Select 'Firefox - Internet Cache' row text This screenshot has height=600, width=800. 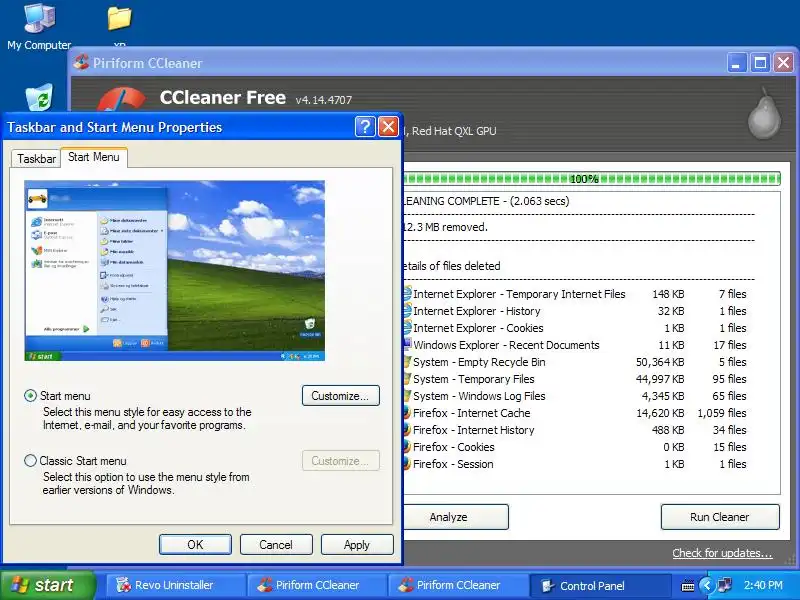tap(471, 413)
